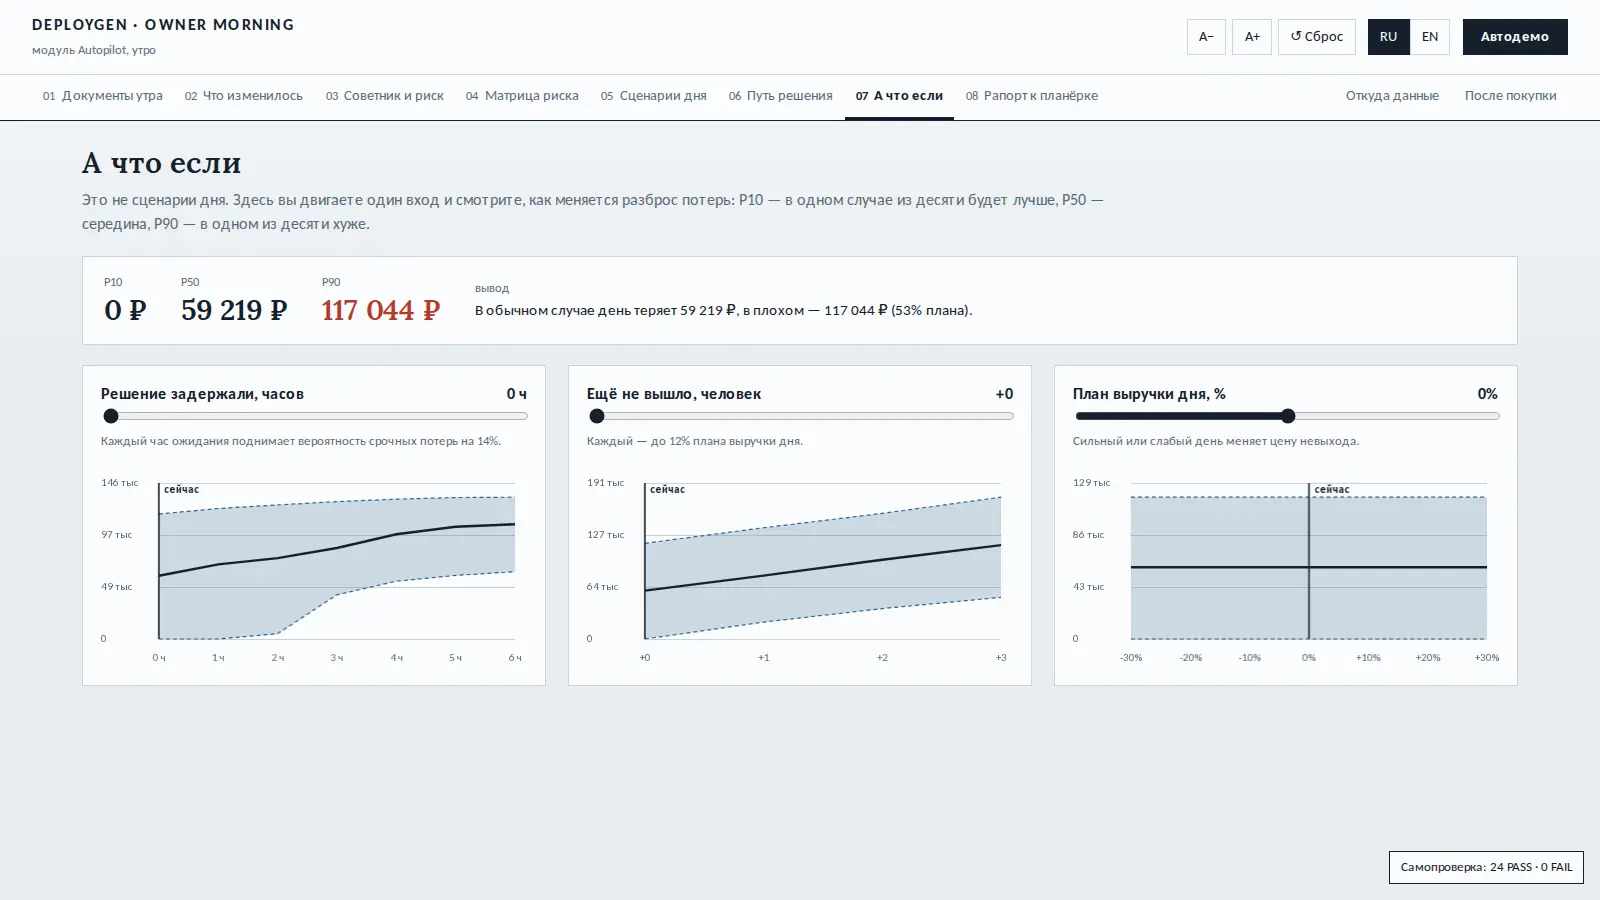The height and width of the screenshot is (900, 1600).
Task: Go to 06 Путь решения tab
Action: [781, 96]
